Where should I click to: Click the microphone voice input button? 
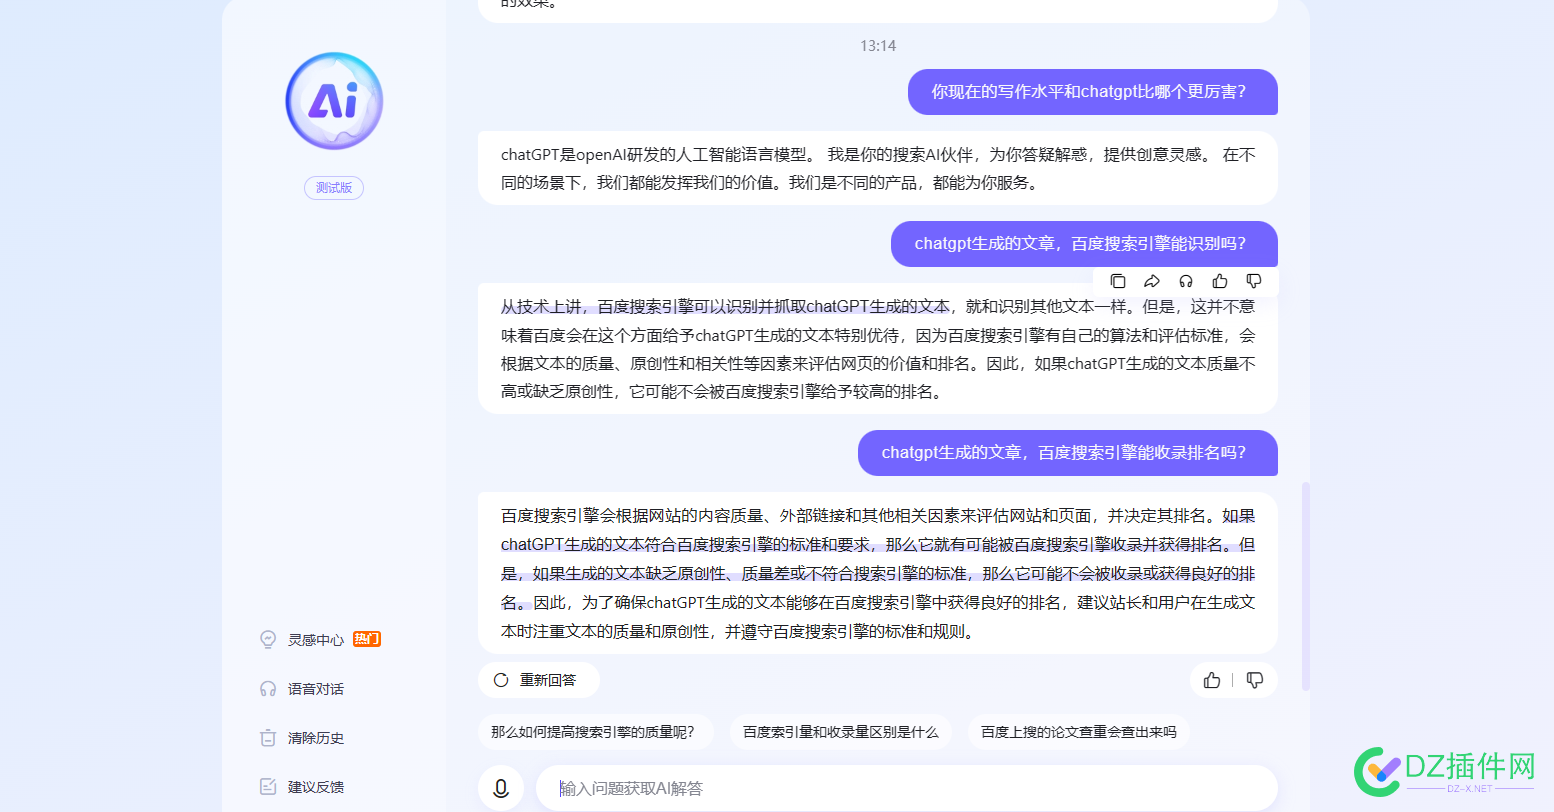[x=501, y=788]
